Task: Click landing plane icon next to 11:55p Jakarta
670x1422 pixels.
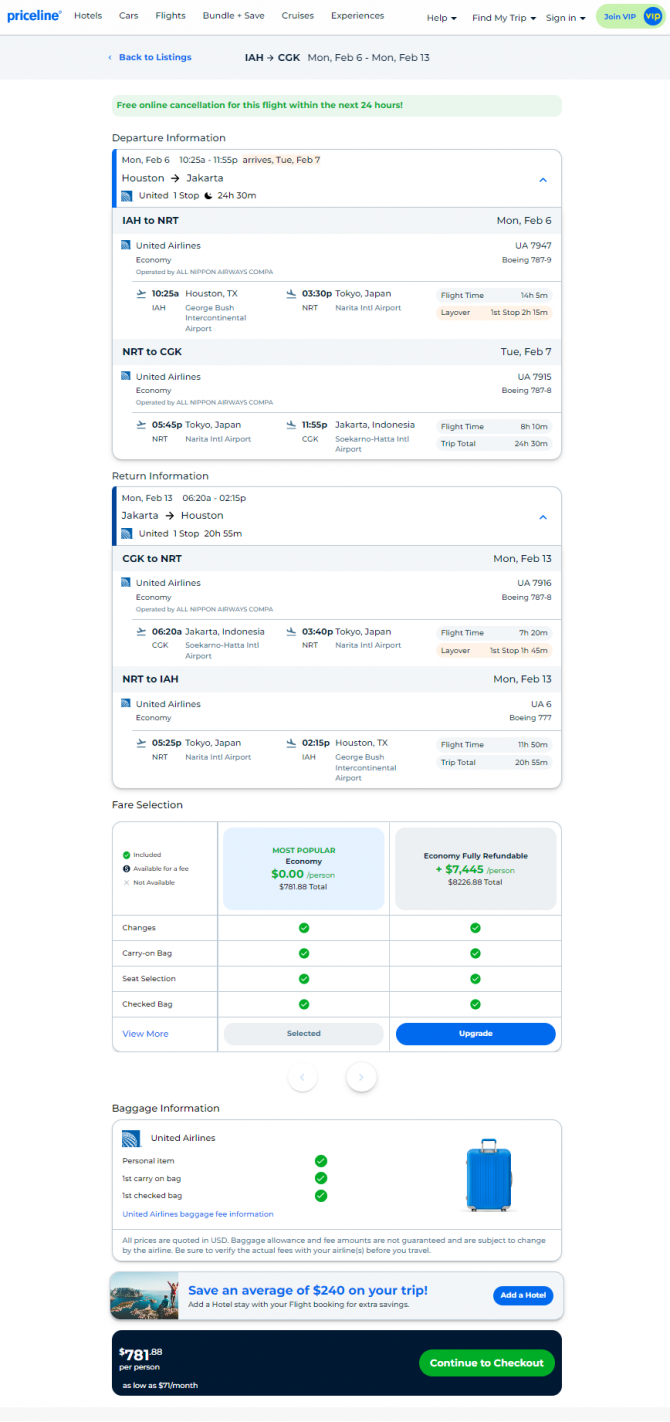Action: 291,424
